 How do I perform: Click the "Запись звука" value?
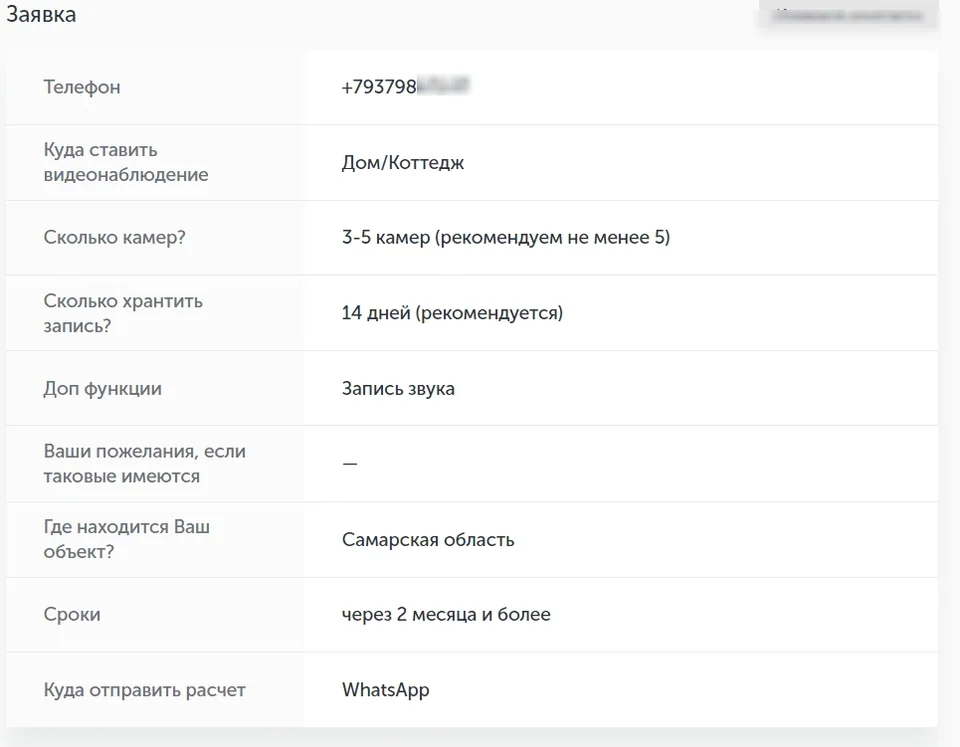[x=398, y=388]
